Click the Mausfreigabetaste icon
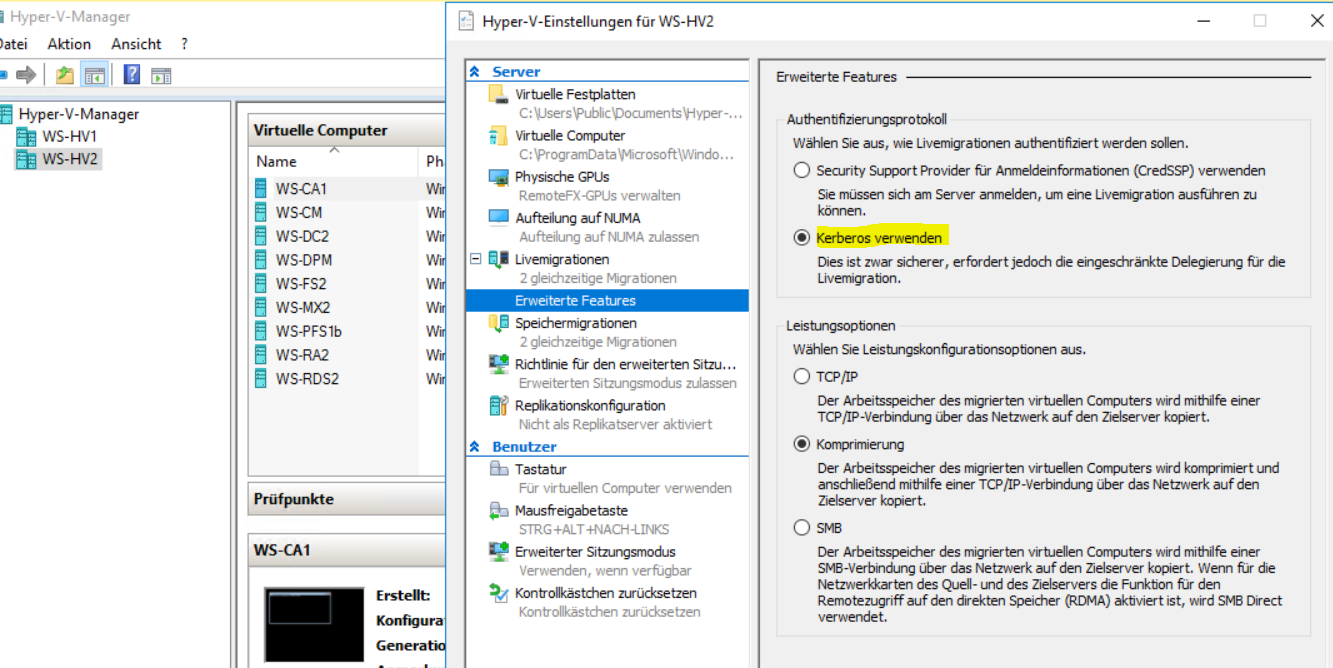1333x668 pixels. tap(499, 511)
